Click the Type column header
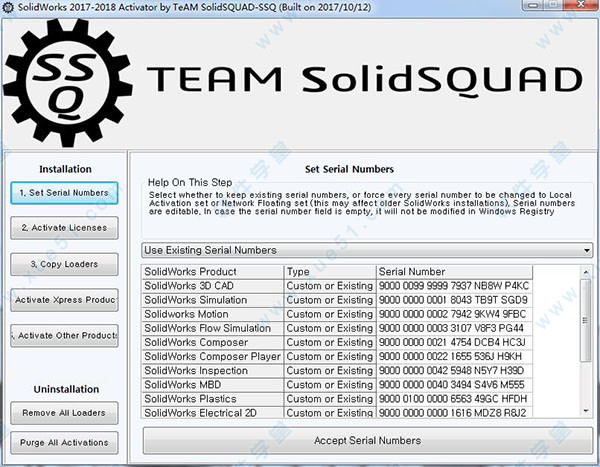This screenshot has width=600, height=467. coord(330,272)
